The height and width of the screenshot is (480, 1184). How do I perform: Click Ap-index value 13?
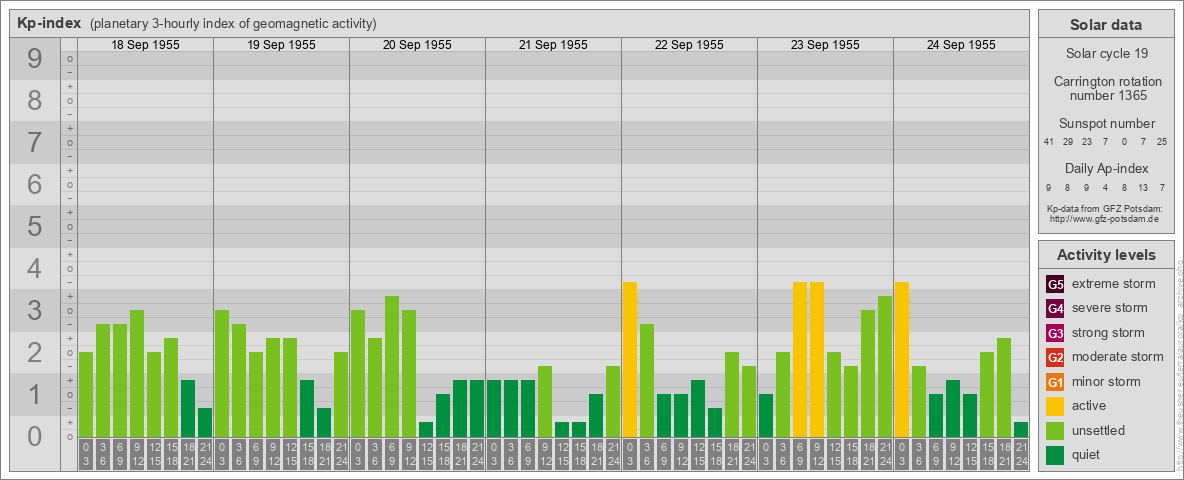click(x=1143, y=187)
